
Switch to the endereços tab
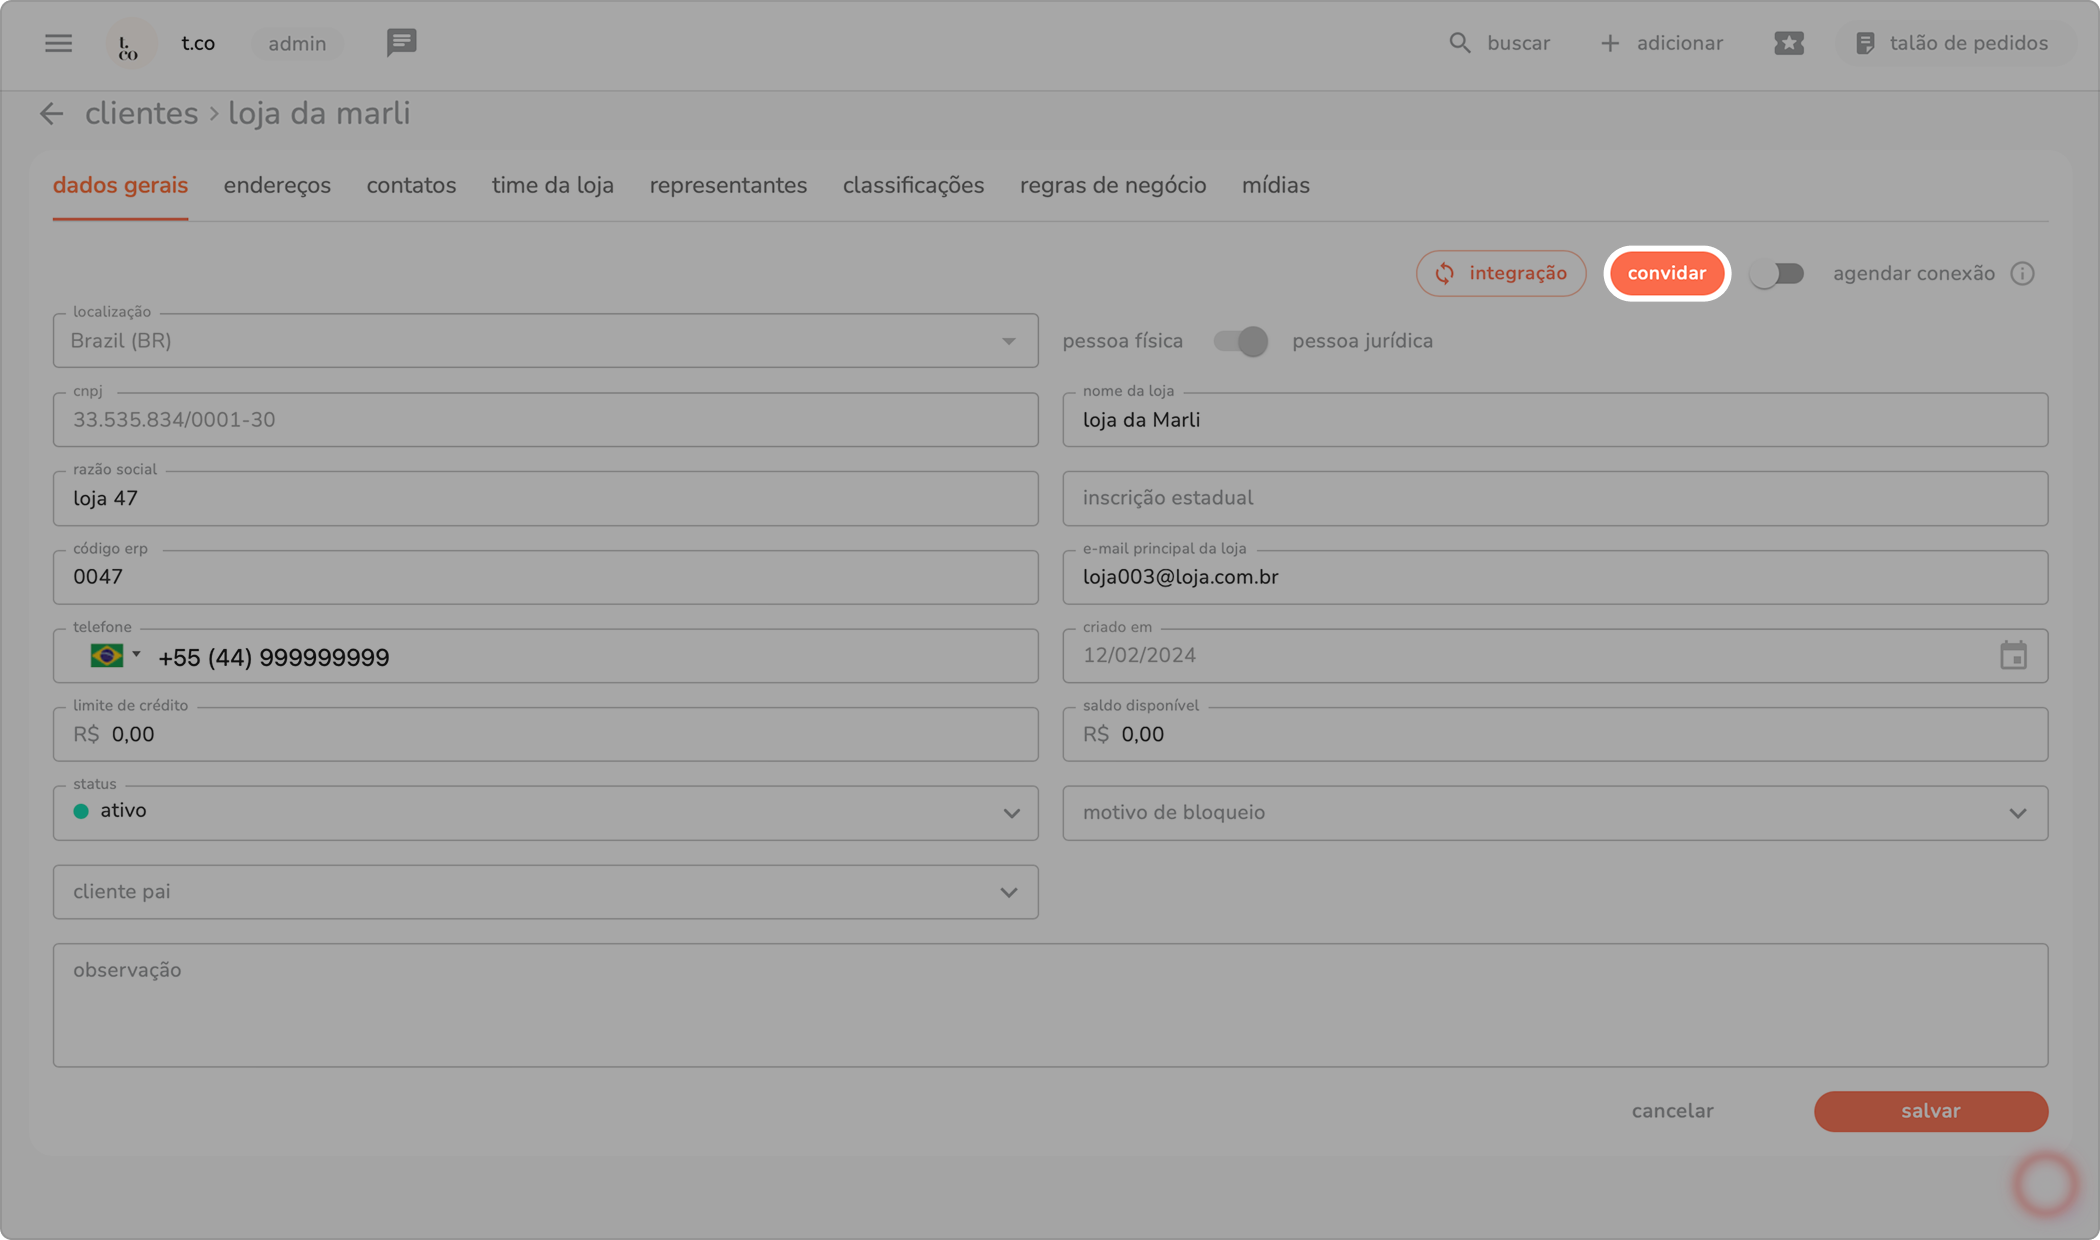point(277,185)
